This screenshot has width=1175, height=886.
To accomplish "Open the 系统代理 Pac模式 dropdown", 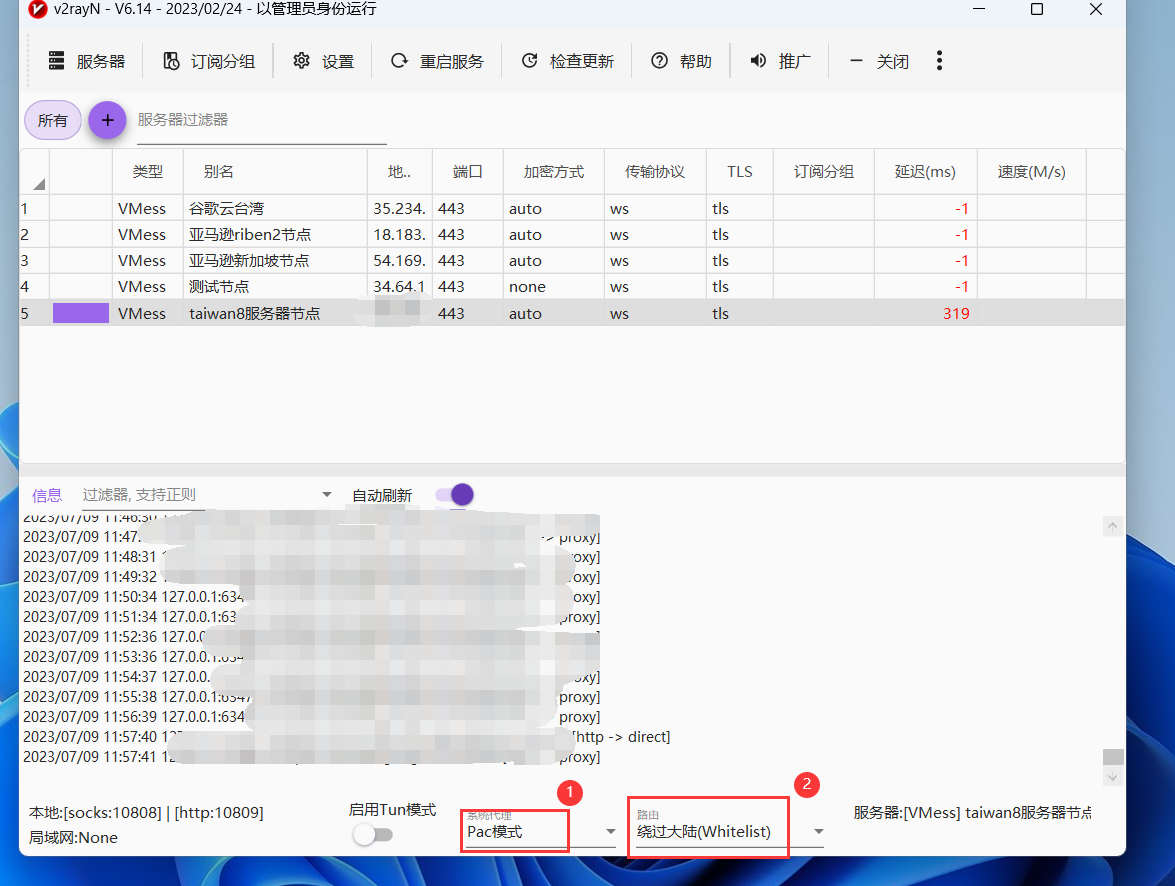I will tap(540, 831).
